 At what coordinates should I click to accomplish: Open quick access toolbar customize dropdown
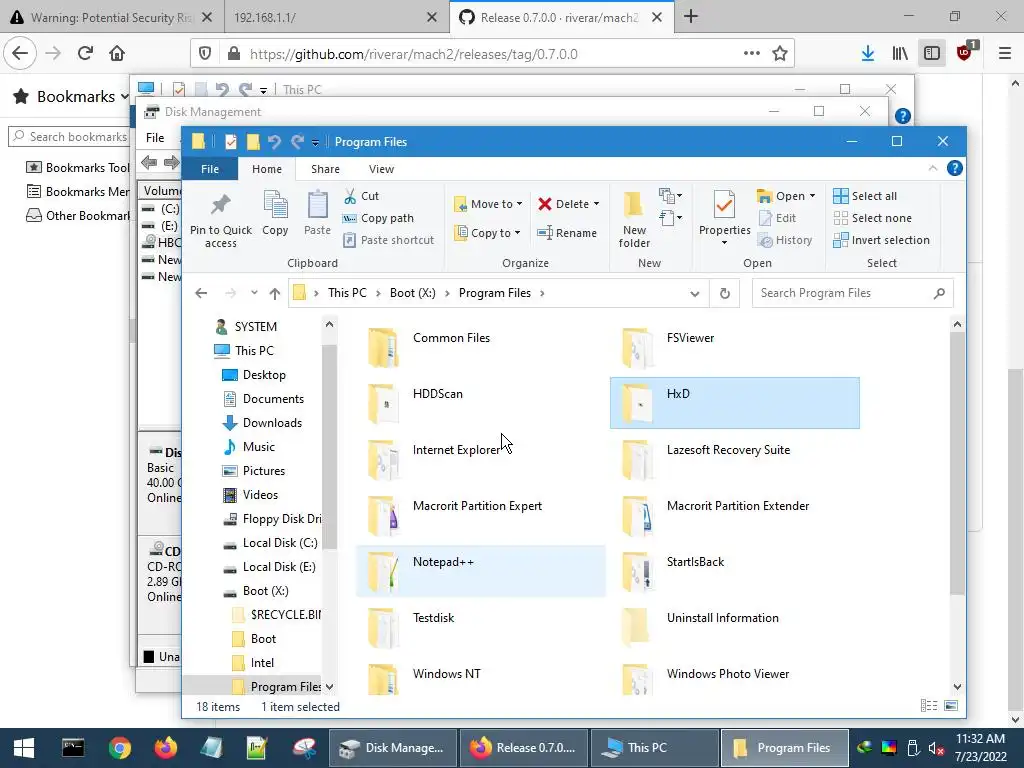[x=315, y=142]
